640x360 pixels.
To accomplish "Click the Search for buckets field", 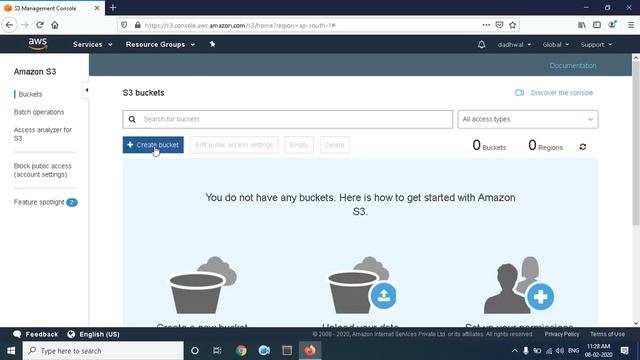I will (x=287, y=119).
